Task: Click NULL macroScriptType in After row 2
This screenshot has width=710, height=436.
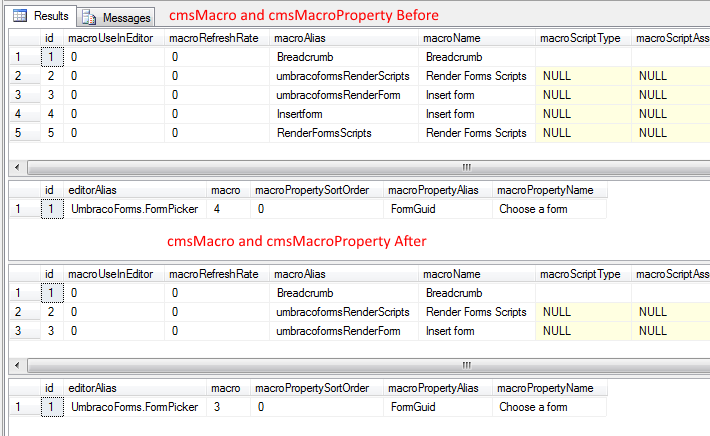Action: click(x=584, y=312)
